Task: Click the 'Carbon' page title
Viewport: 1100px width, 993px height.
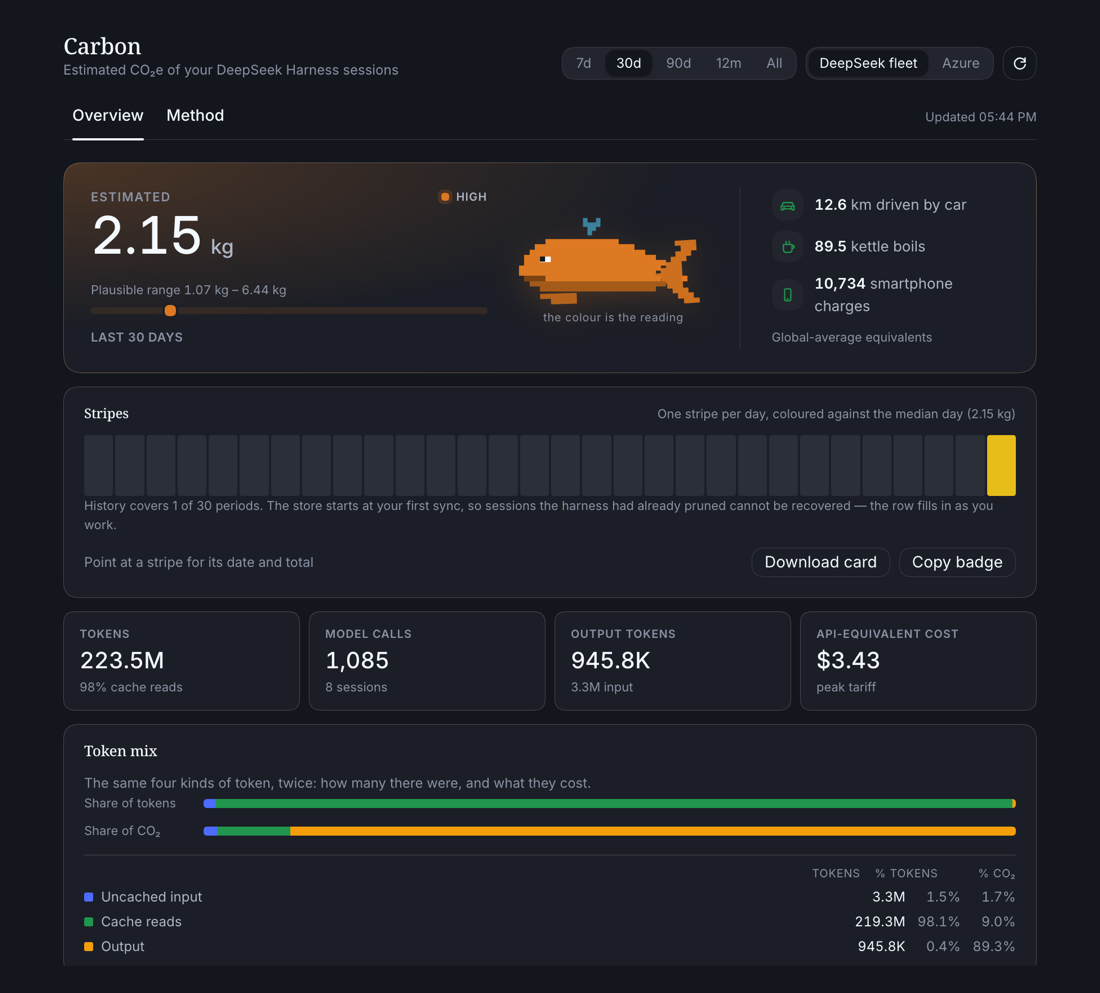Action: coord(102,46)
